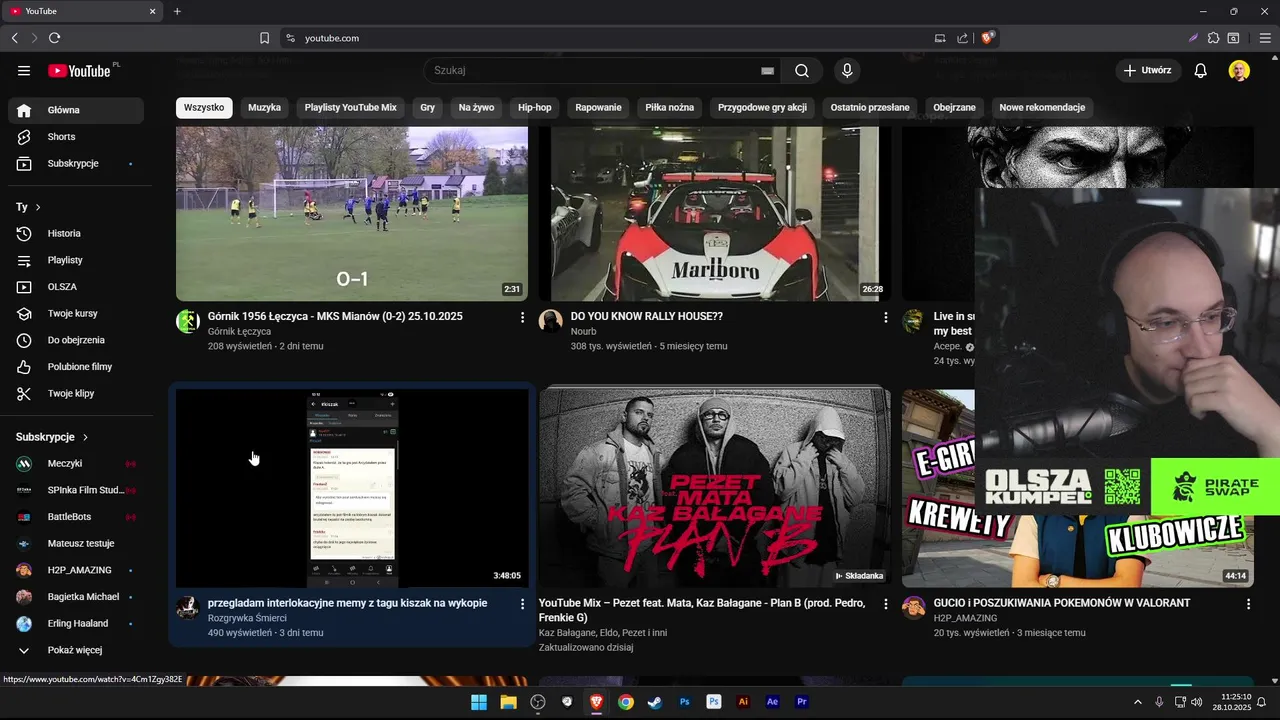Open Erling Haaland subscription
This screenshot has height=720, width=1280.
pyautogui.click(x=76, y=623)
